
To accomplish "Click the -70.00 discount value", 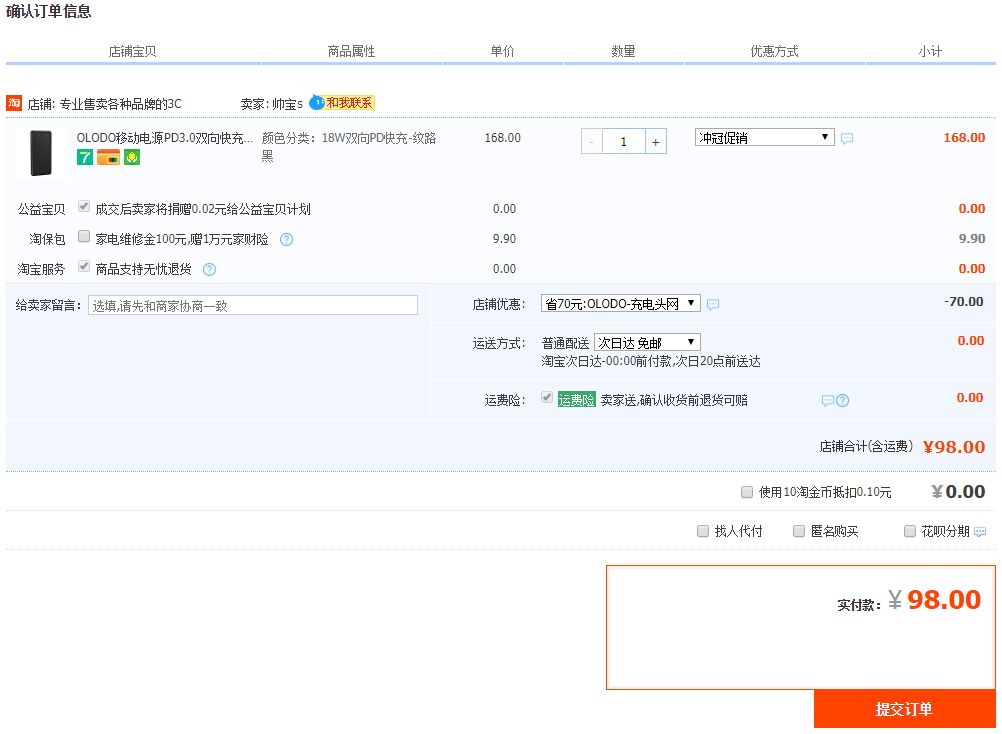I will [x=964, y=302].
